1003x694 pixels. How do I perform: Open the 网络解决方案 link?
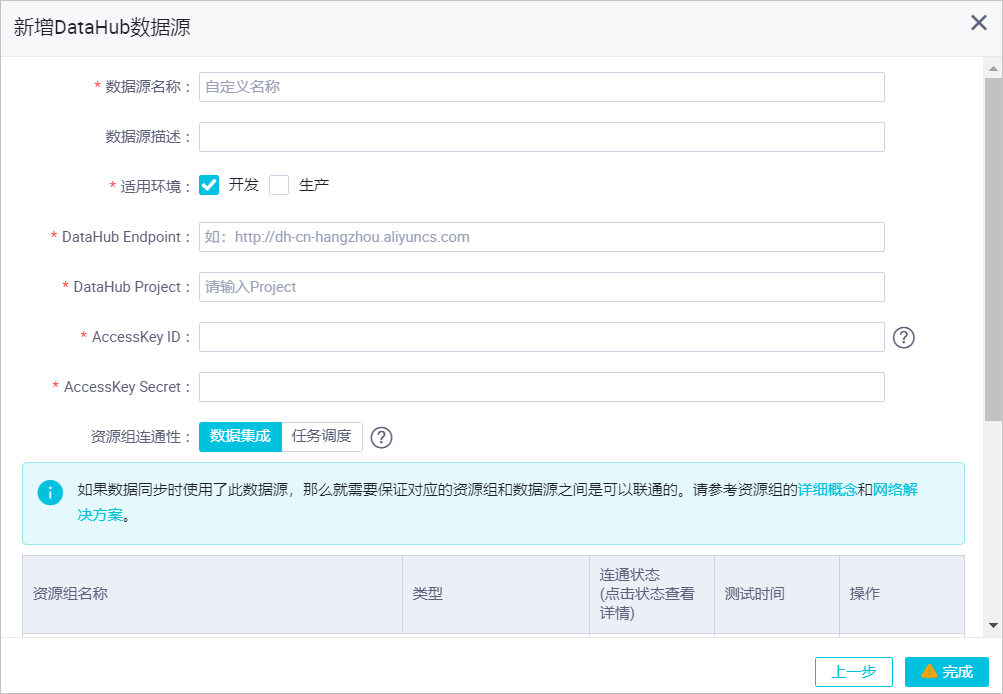pos(895,490)
